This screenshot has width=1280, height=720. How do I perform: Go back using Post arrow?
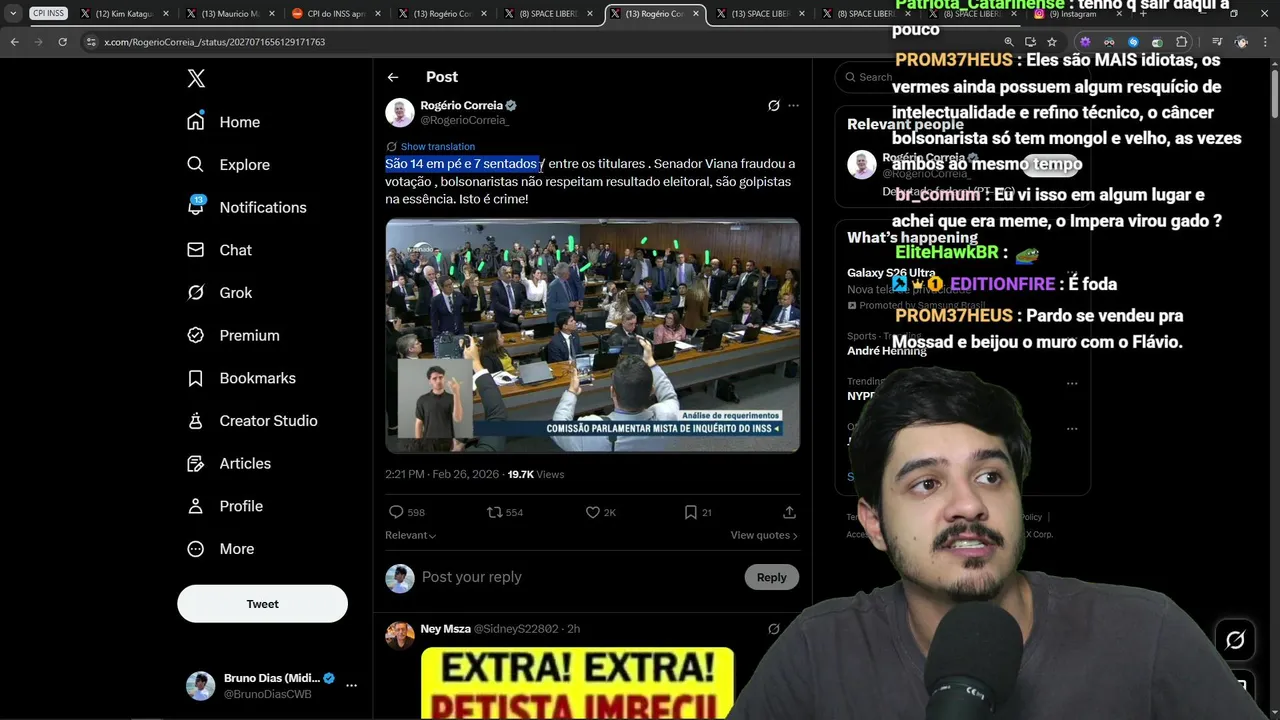[x=393, y=77]
